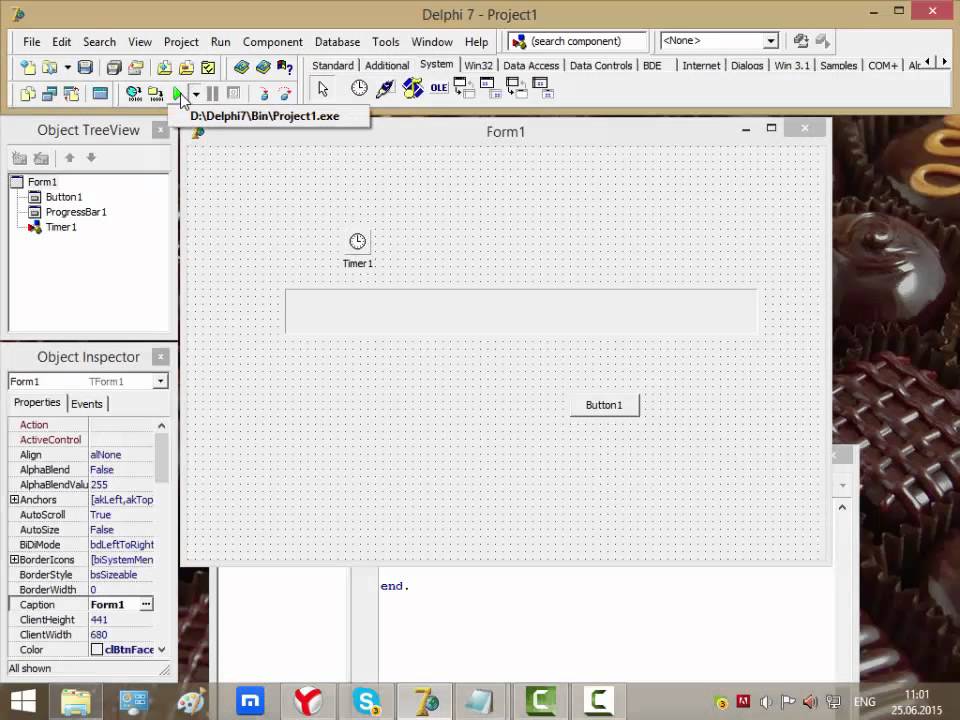This screenshot has height=720, width=960.
Task: Select the DdeServerConv palette component
Action: click(x=517, y=88)
